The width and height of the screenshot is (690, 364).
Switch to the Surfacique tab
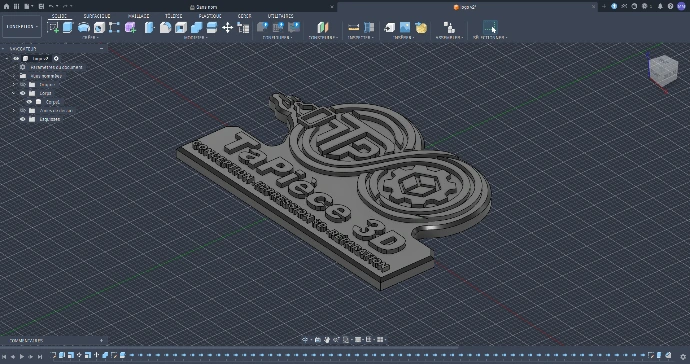tap(97, 16)
